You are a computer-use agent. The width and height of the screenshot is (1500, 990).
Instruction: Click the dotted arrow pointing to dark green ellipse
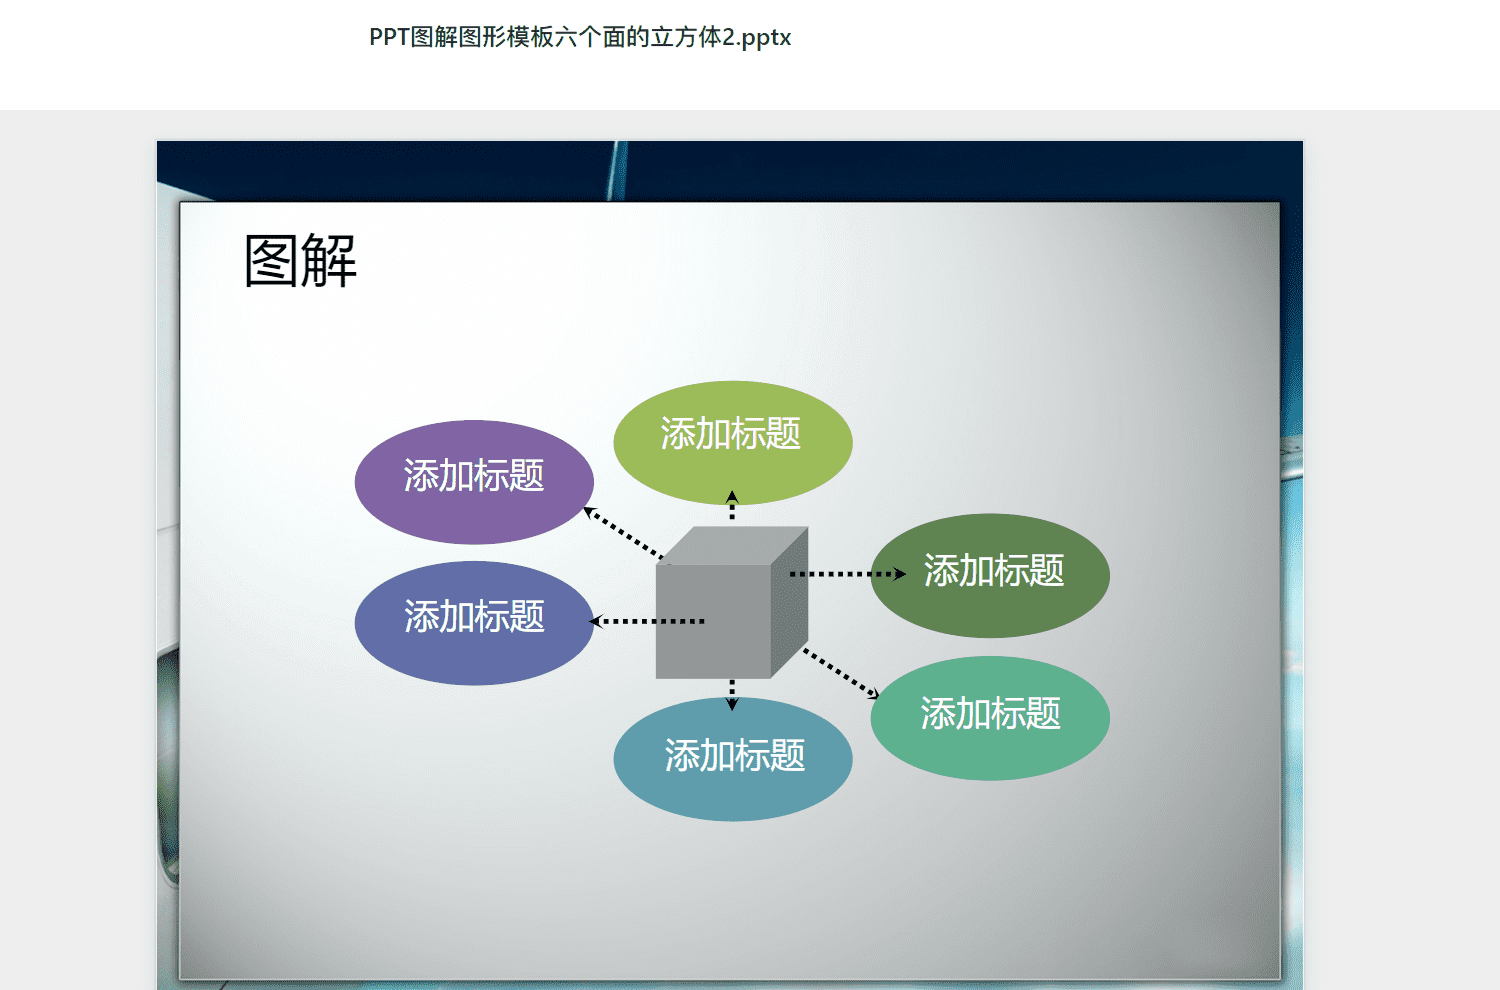coord(848,574)
